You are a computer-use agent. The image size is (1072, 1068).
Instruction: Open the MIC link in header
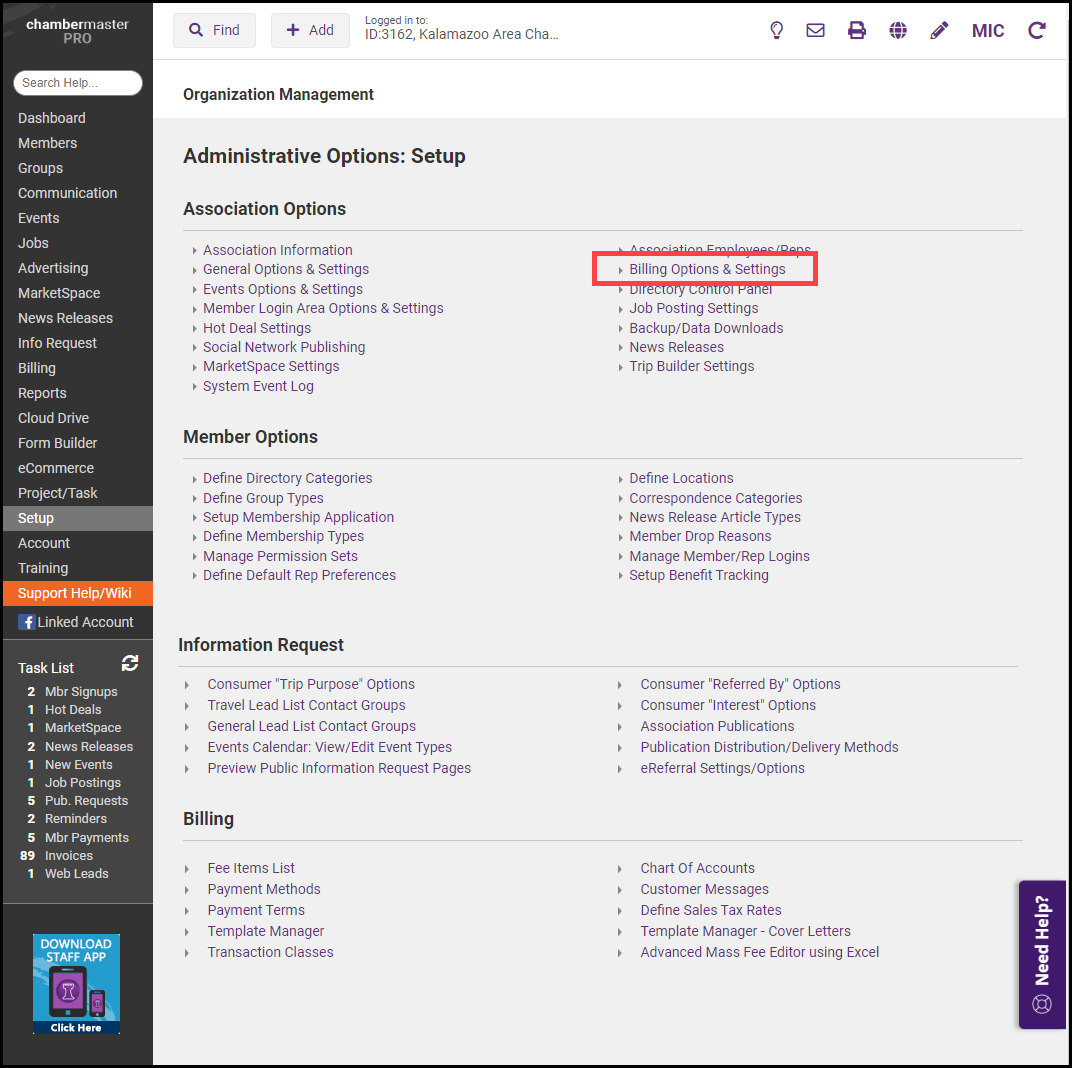[x=988, y=30]
